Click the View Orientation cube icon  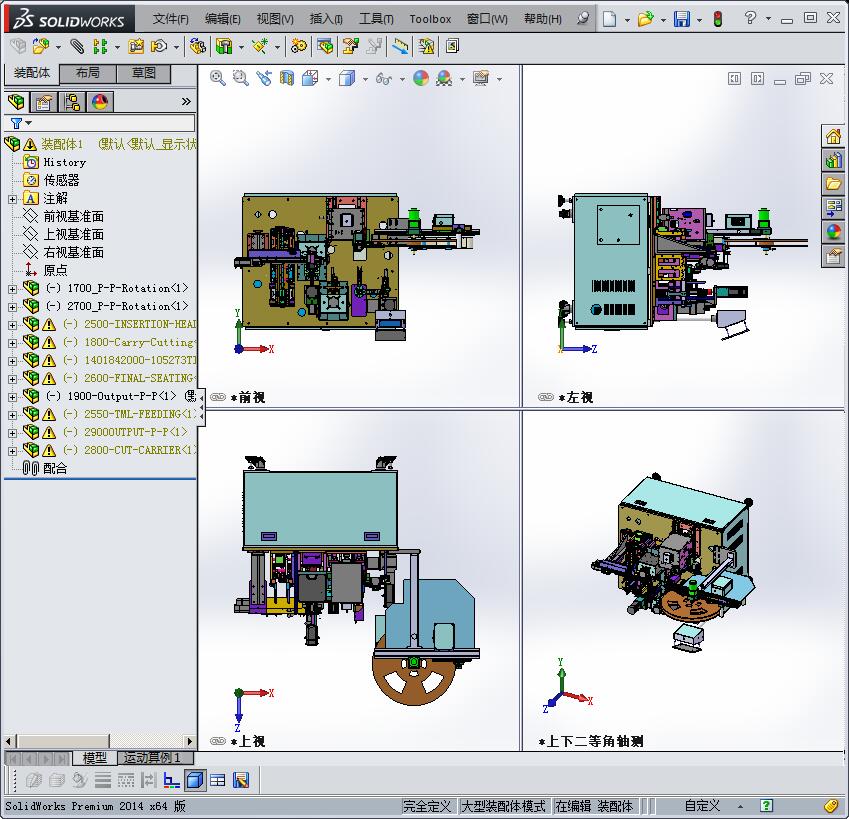coord(310,78)
